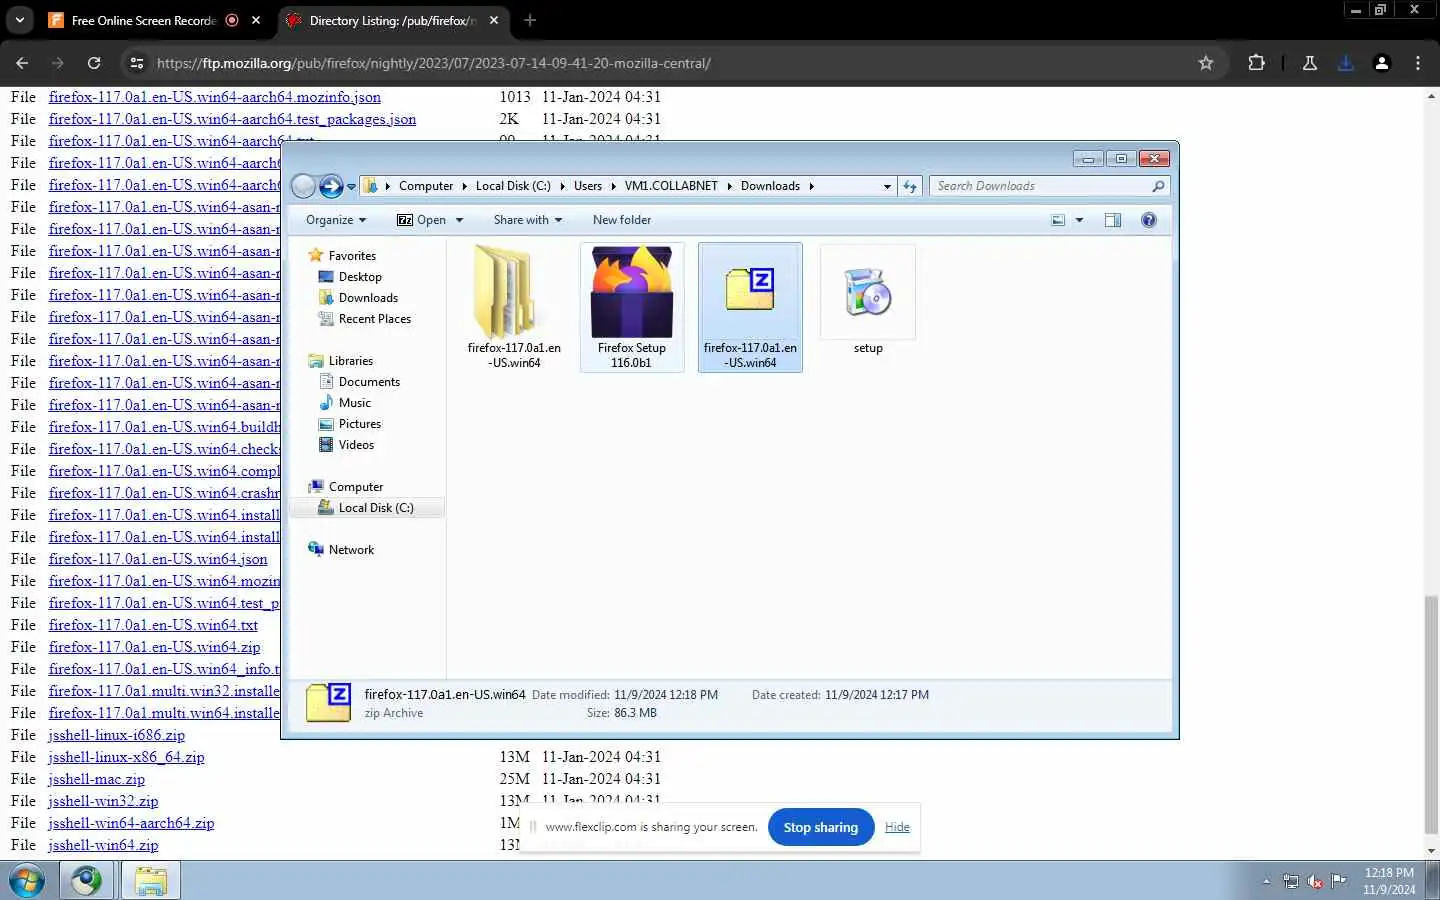The width and height of the screenshot is (1440, 900).
Task: Select the Firefox Setup 116.0b1 file
Action: [x=632, y=307]
